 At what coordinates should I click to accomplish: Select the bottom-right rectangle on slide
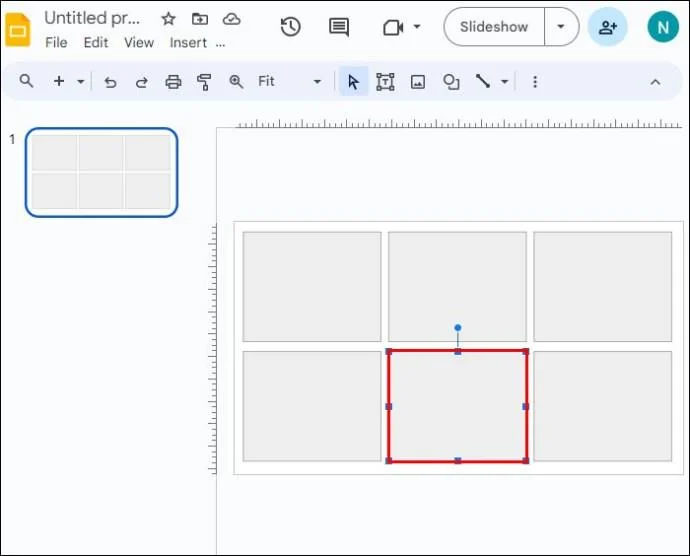coord(602,406)
